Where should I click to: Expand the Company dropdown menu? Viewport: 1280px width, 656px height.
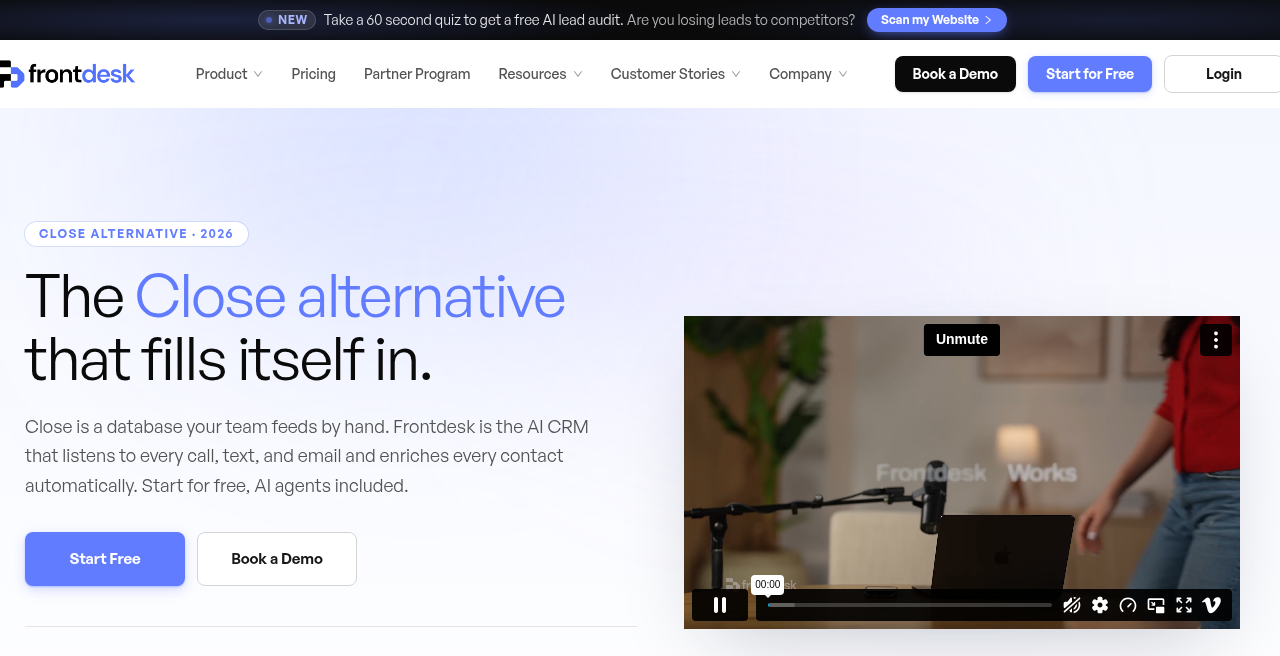click(808, 74)
